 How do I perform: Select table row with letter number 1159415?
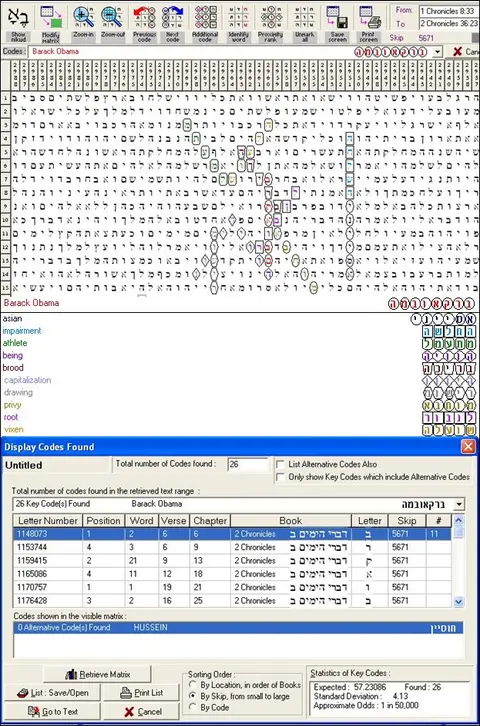click(x=232, y=561)
